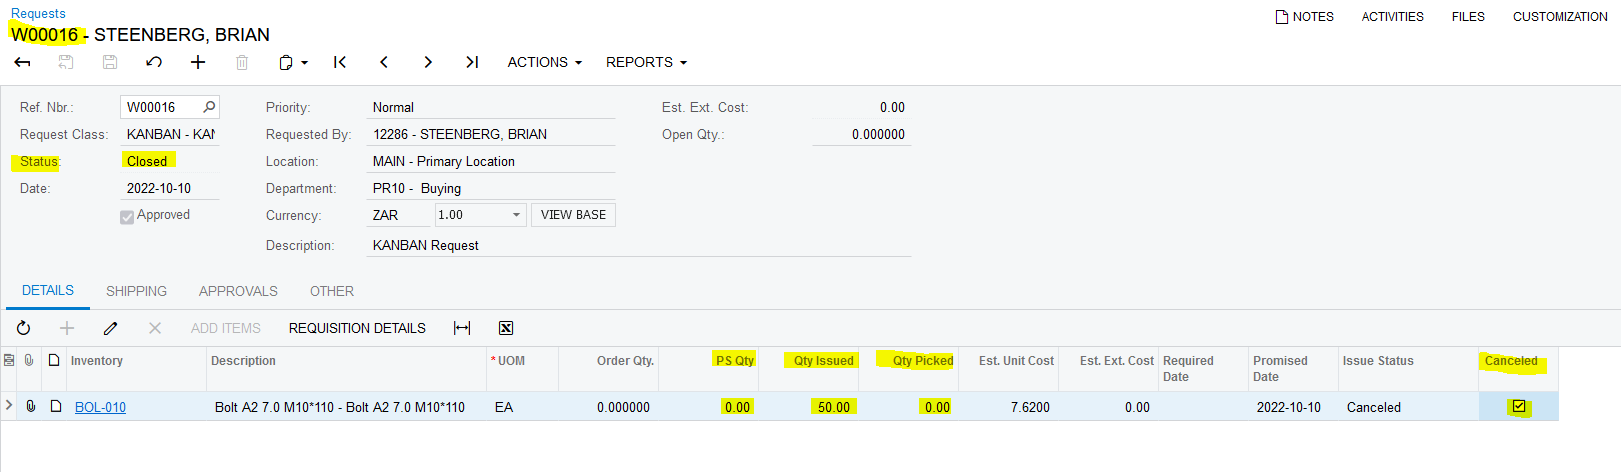The height and width of the screenshot is (472, 1621).
Task: Jump to last record
Action: click(472, 62)
